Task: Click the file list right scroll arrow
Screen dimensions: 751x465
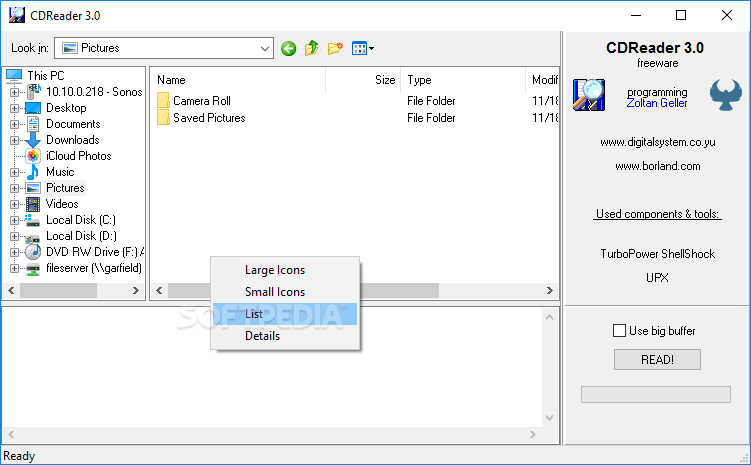Action: pos(549,290)
